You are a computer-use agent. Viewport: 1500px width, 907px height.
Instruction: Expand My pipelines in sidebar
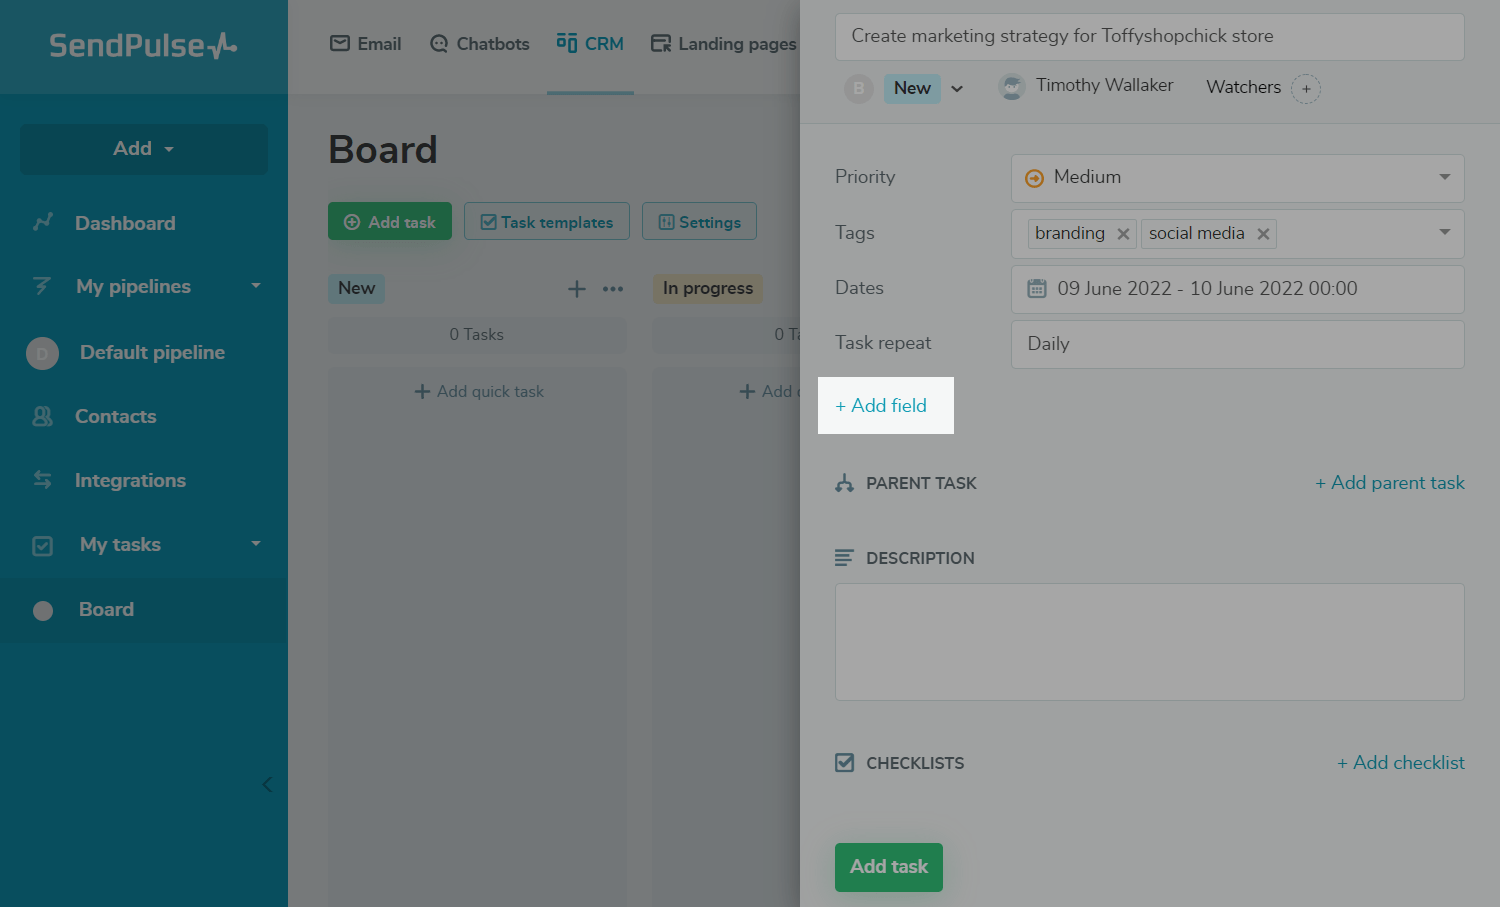[x=256, y=286]
